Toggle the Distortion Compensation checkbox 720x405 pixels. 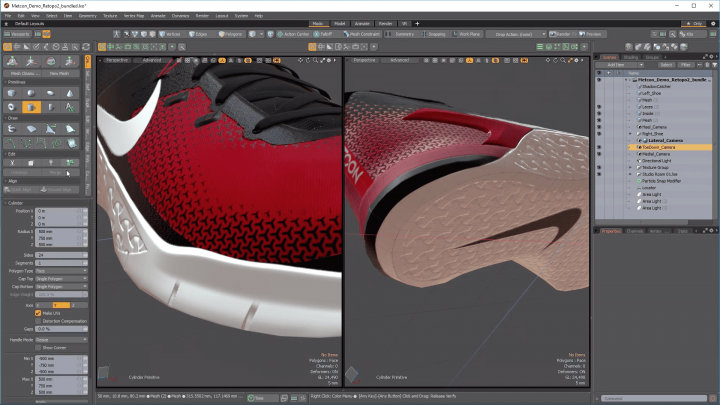(x=39, y=320)
